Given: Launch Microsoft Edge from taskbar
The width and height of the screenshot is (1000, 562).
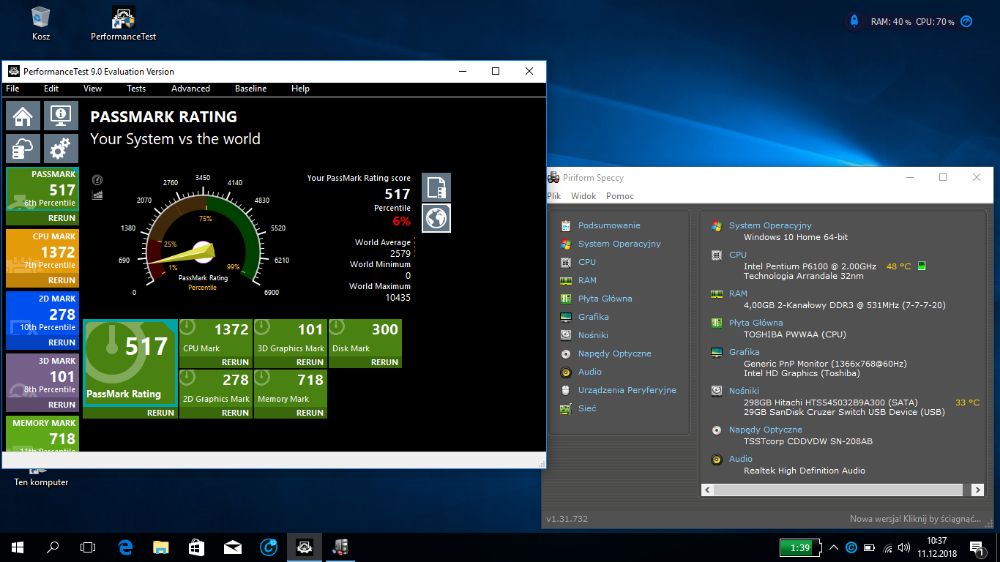Looking at the screenshot, I should click(x=126, y=547).
